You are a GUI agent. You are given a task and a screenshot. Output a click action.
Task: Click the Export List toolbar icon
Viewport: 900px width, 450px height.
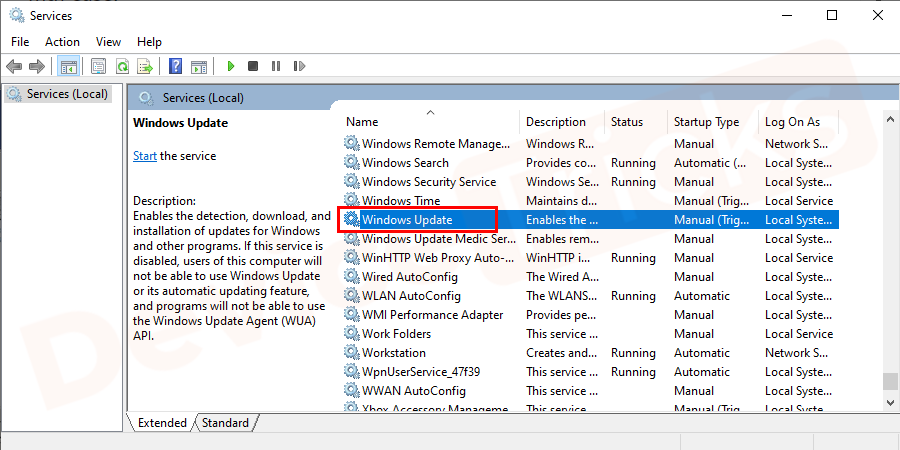[145, 66]
